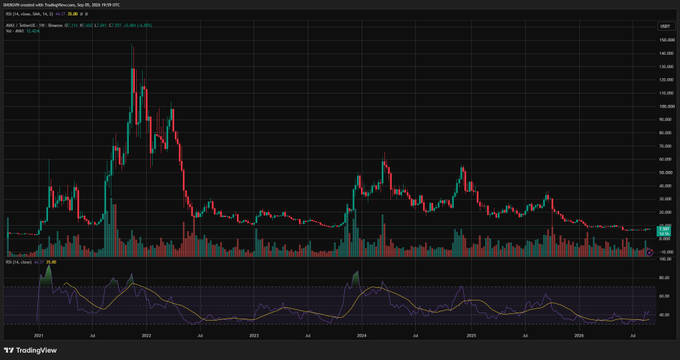Click the green 7.597 current price label on the axis
The height and width of the screenshot is (360, 680).
664,229
